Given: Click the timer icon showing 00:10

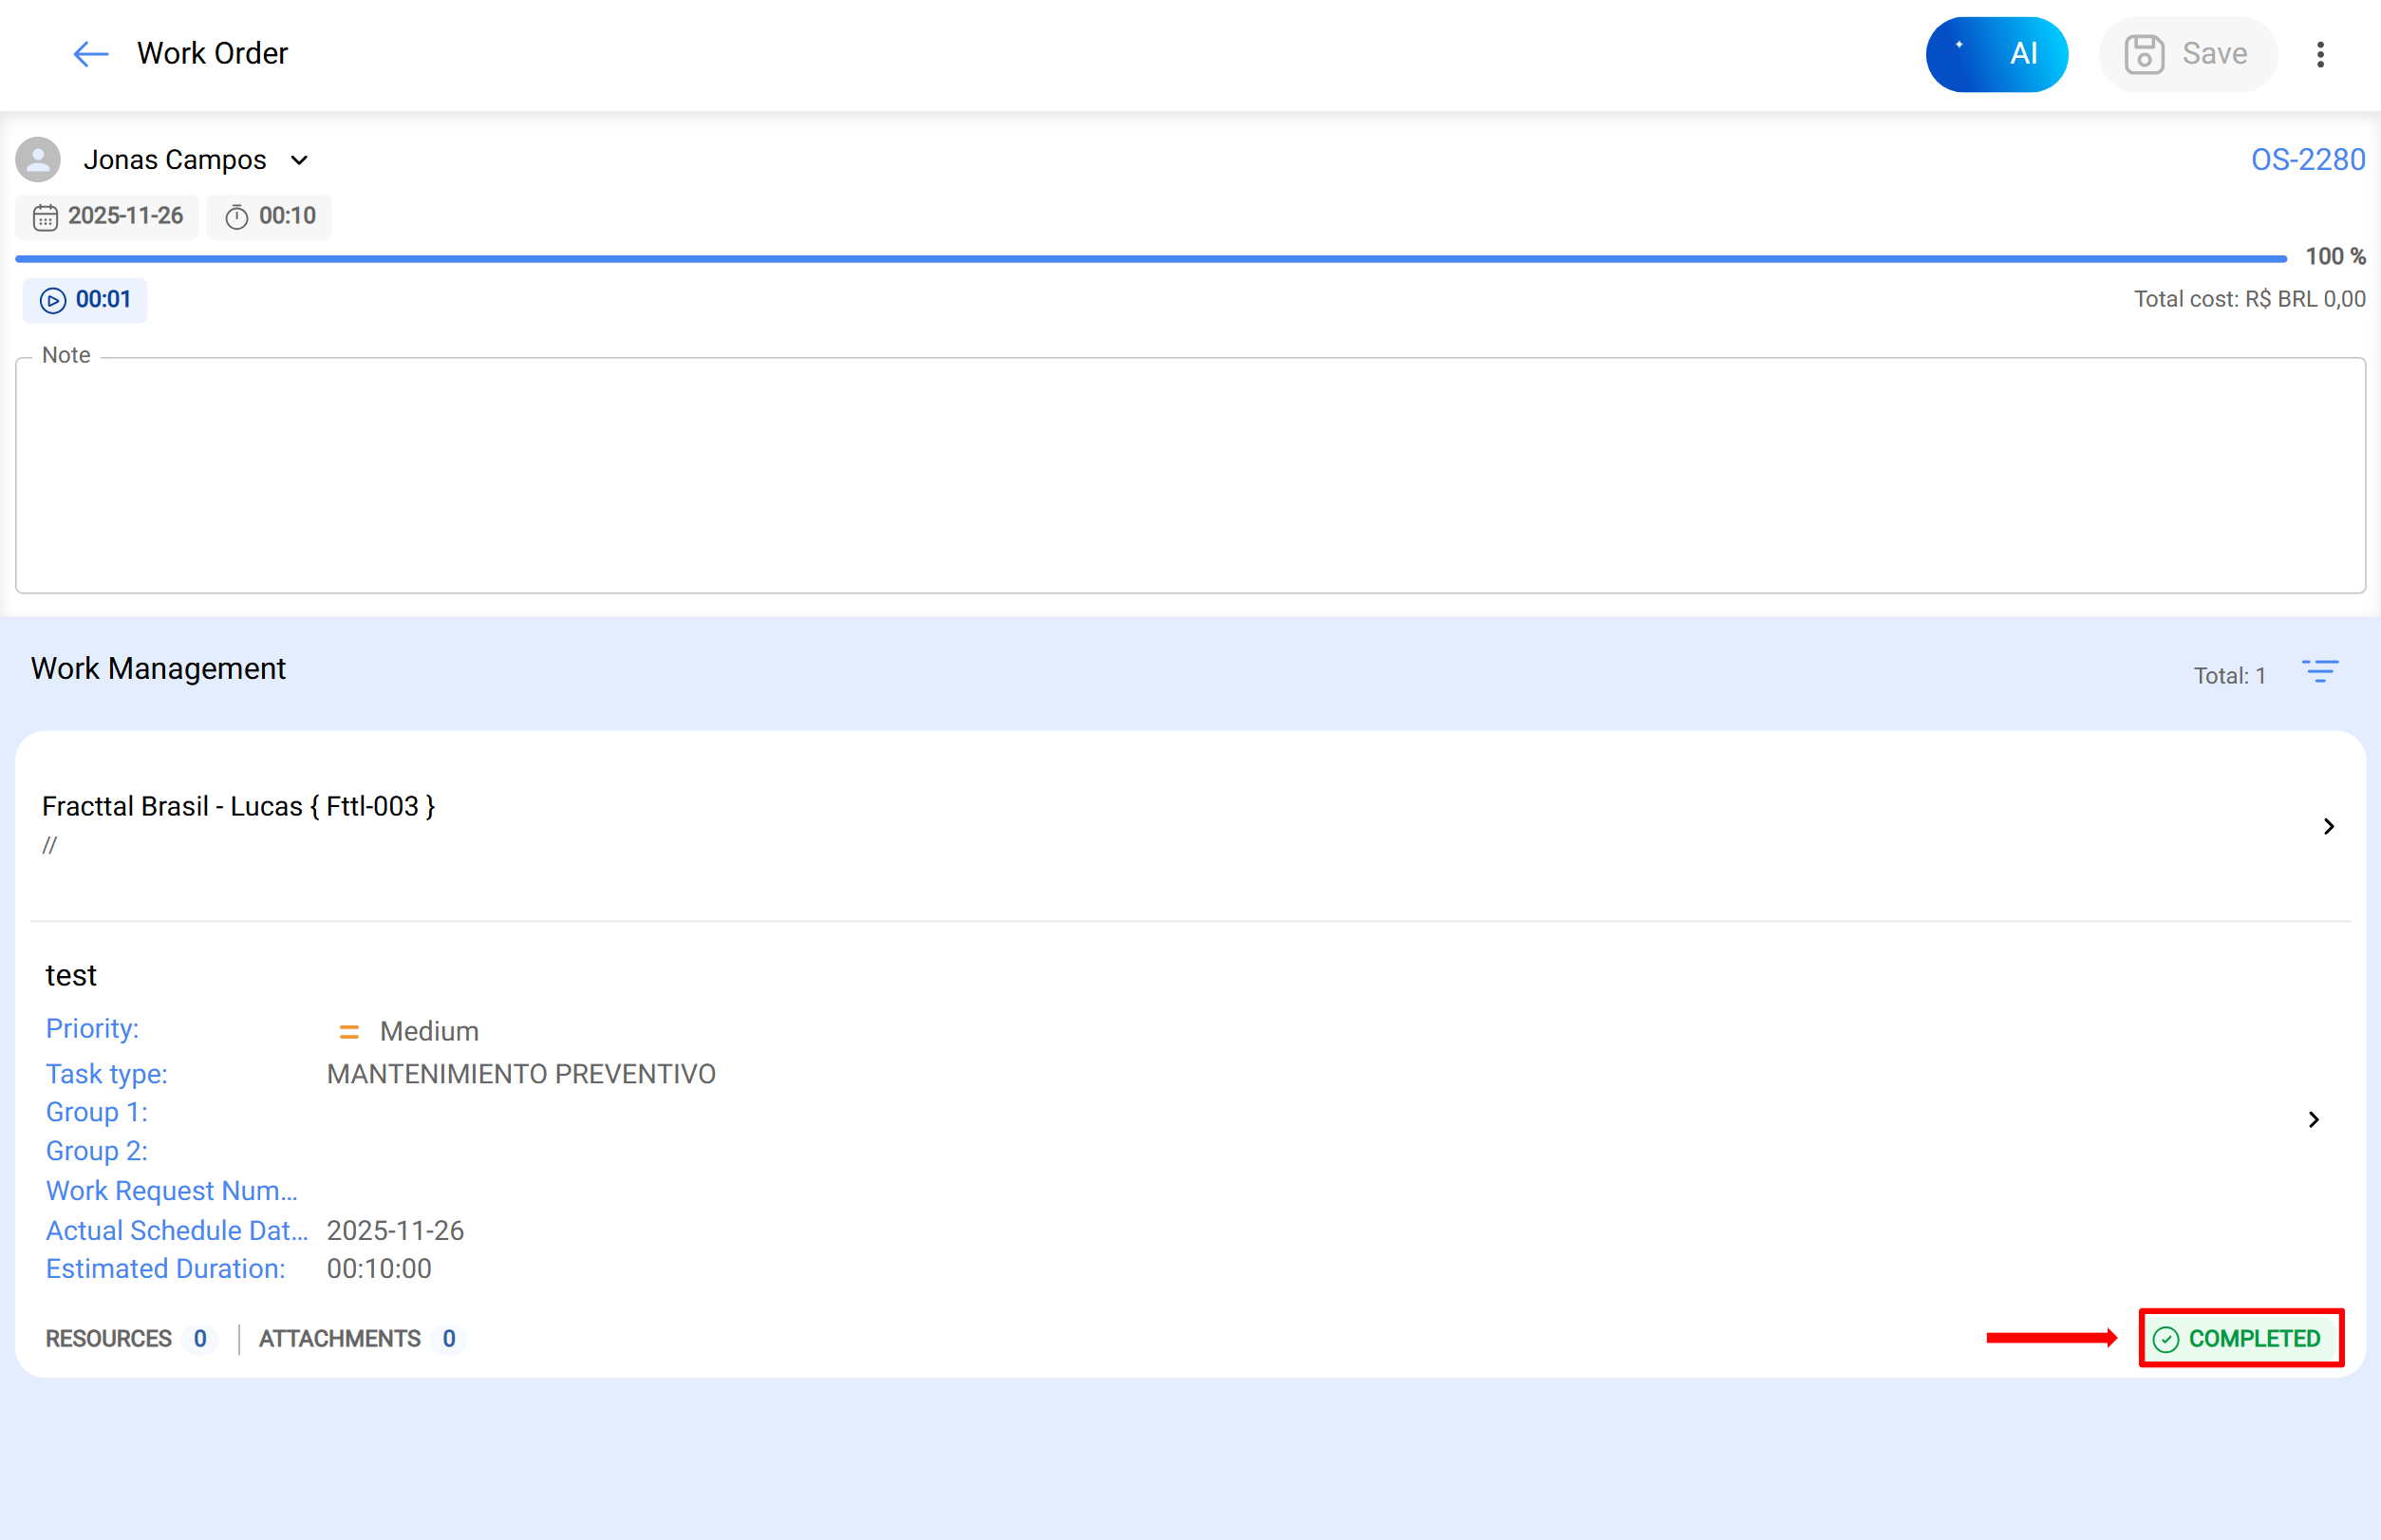Looking at the screenshot, I should (x=236, y=216).
